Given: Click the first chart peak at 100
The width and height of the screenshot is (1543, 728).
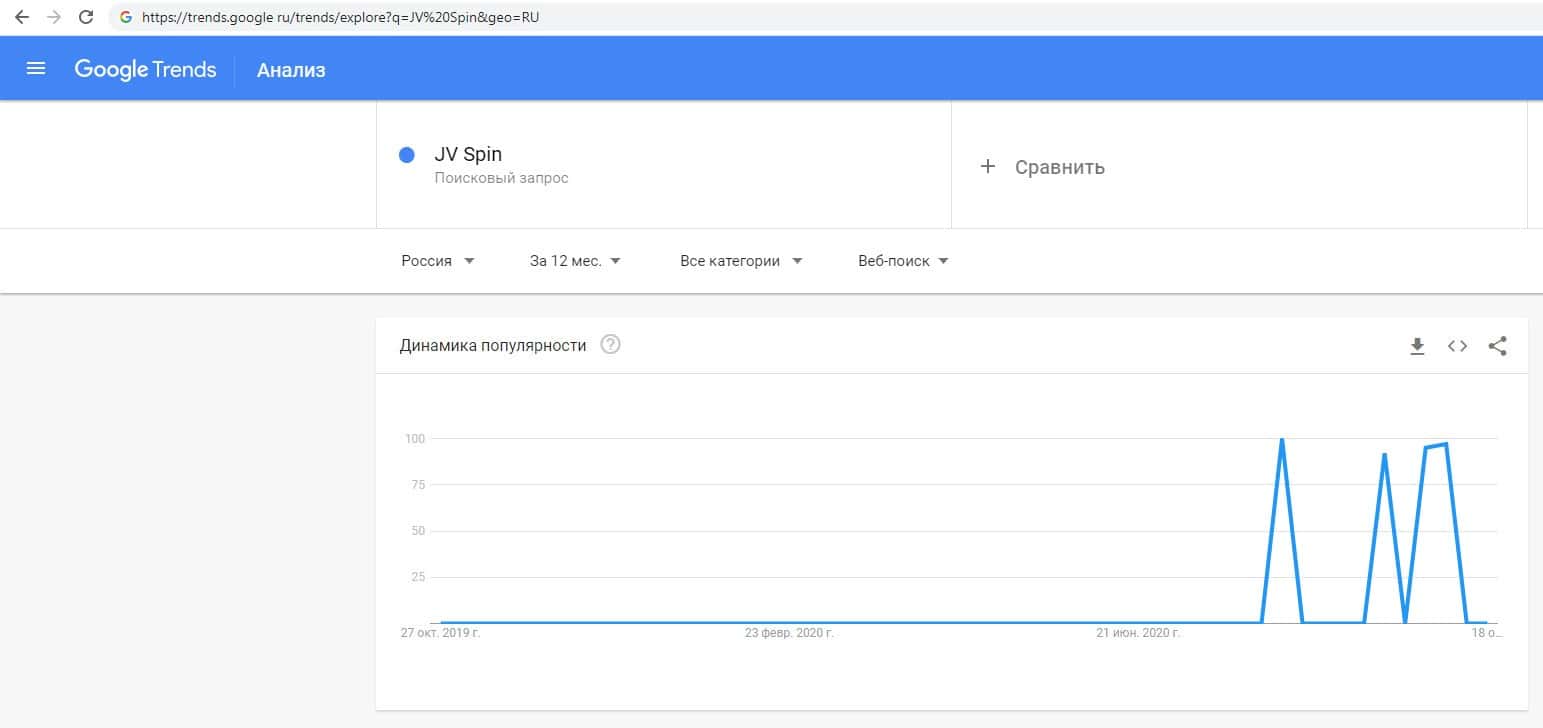Looking at the screenshot, I should 1282,440.
